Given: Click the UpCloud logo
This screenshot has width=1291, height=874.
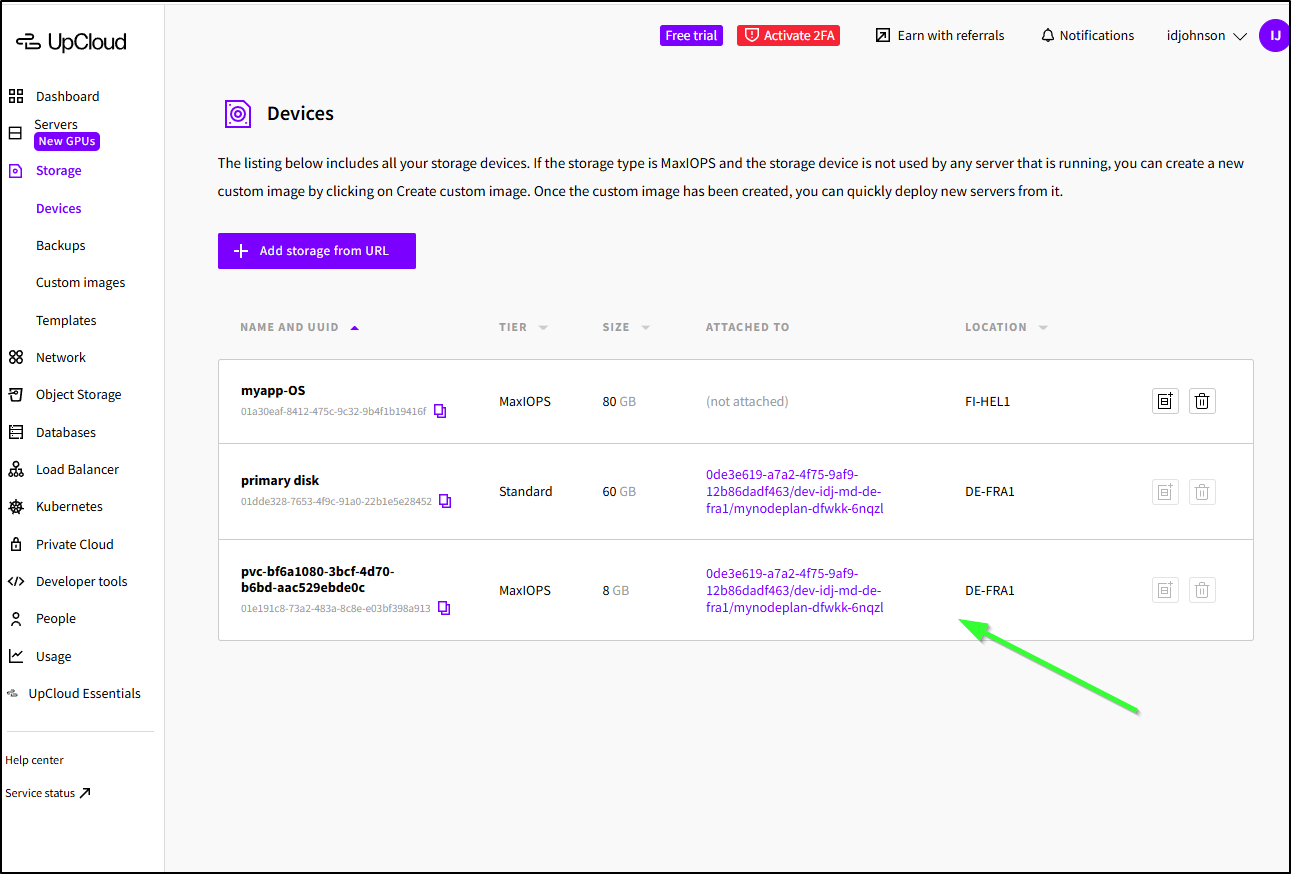Looking at the screenshot, I should [71, 42].
